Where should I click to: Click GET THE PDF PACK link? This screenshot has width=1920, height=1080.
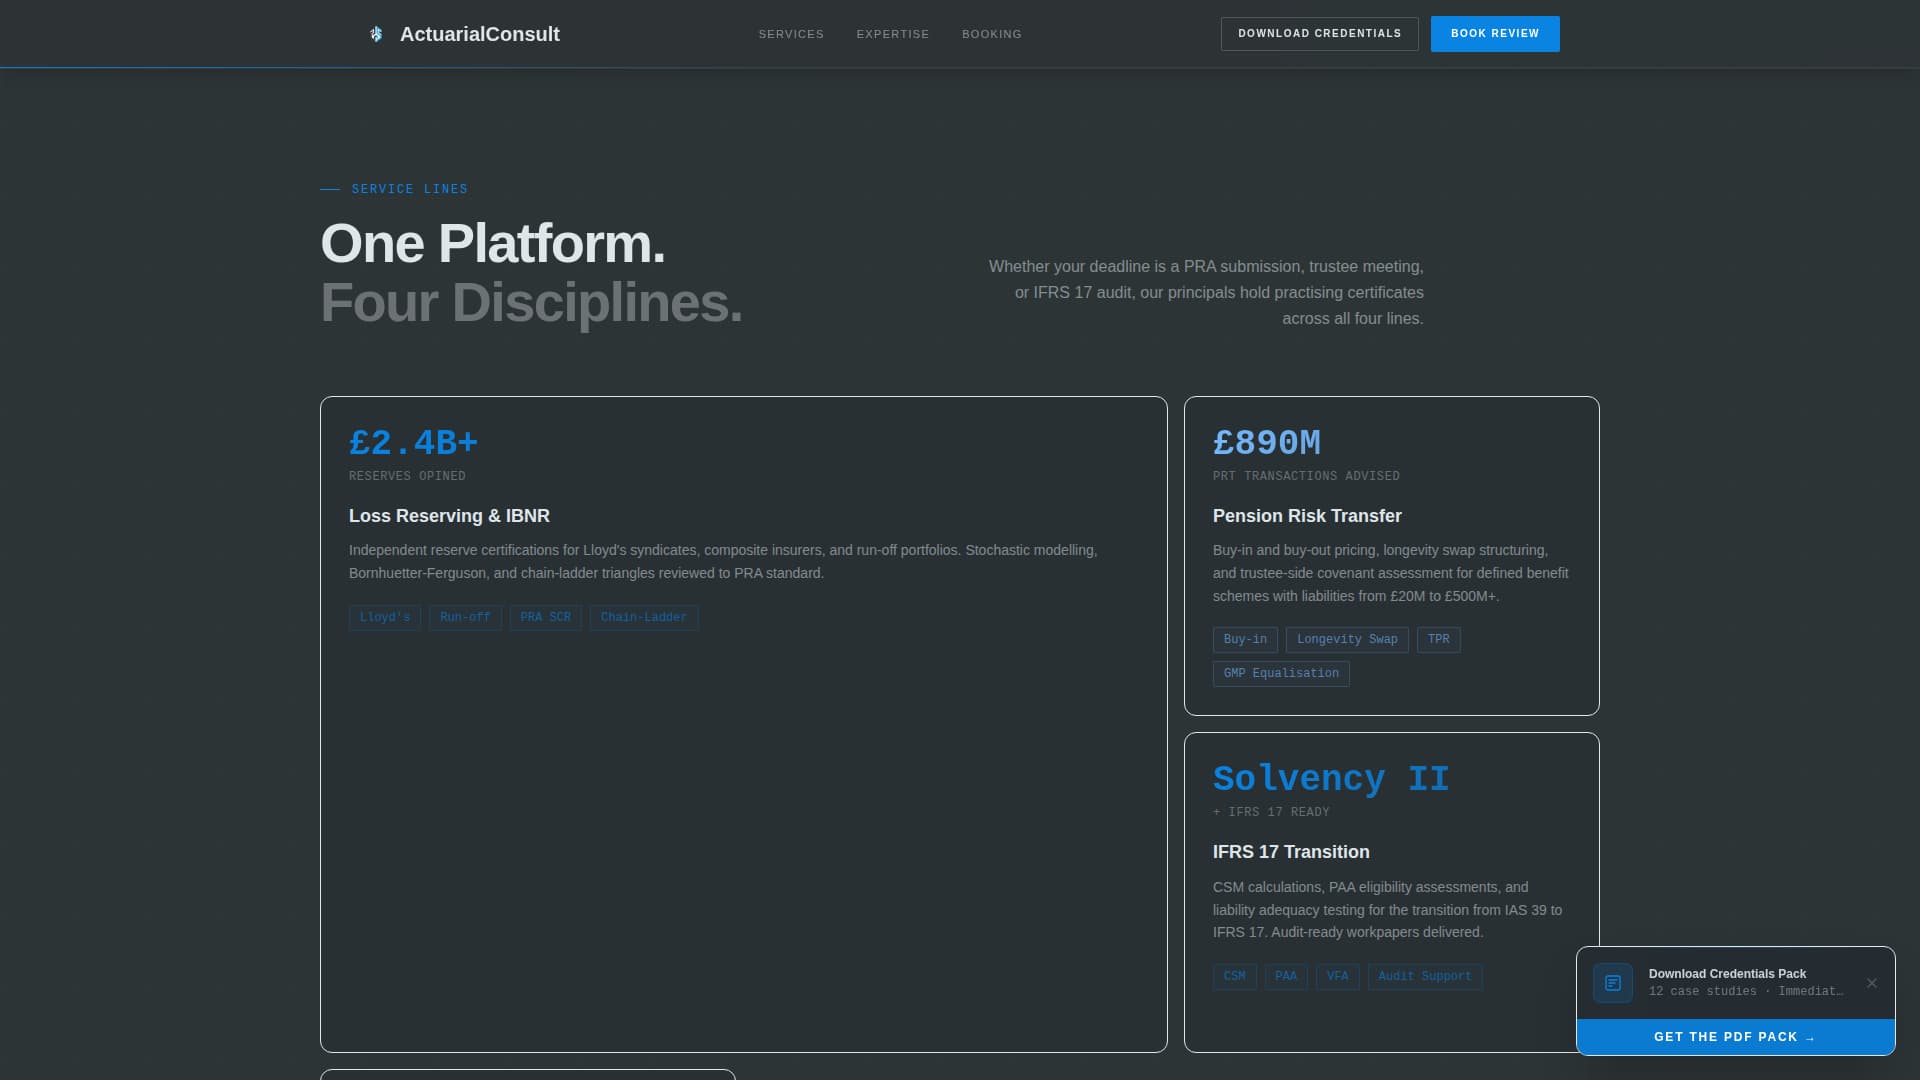pos(1735,1037)
